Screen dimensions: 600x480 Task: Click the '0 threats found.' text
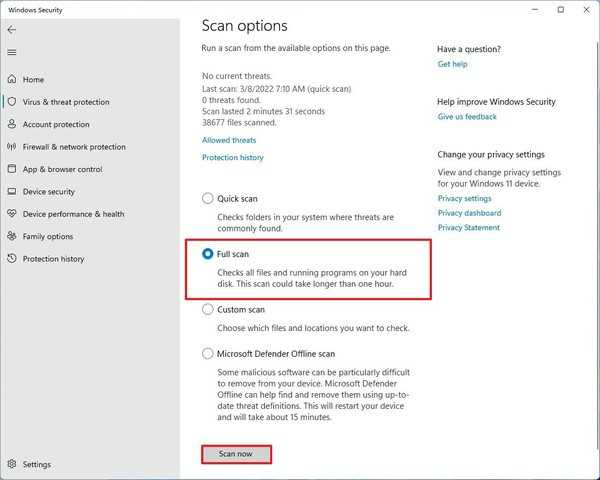tap(231, 100)
